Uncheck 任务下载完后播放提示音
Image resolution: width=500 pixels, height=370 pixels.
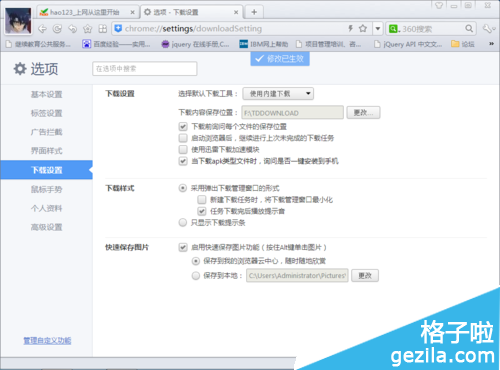pos(202,211)
